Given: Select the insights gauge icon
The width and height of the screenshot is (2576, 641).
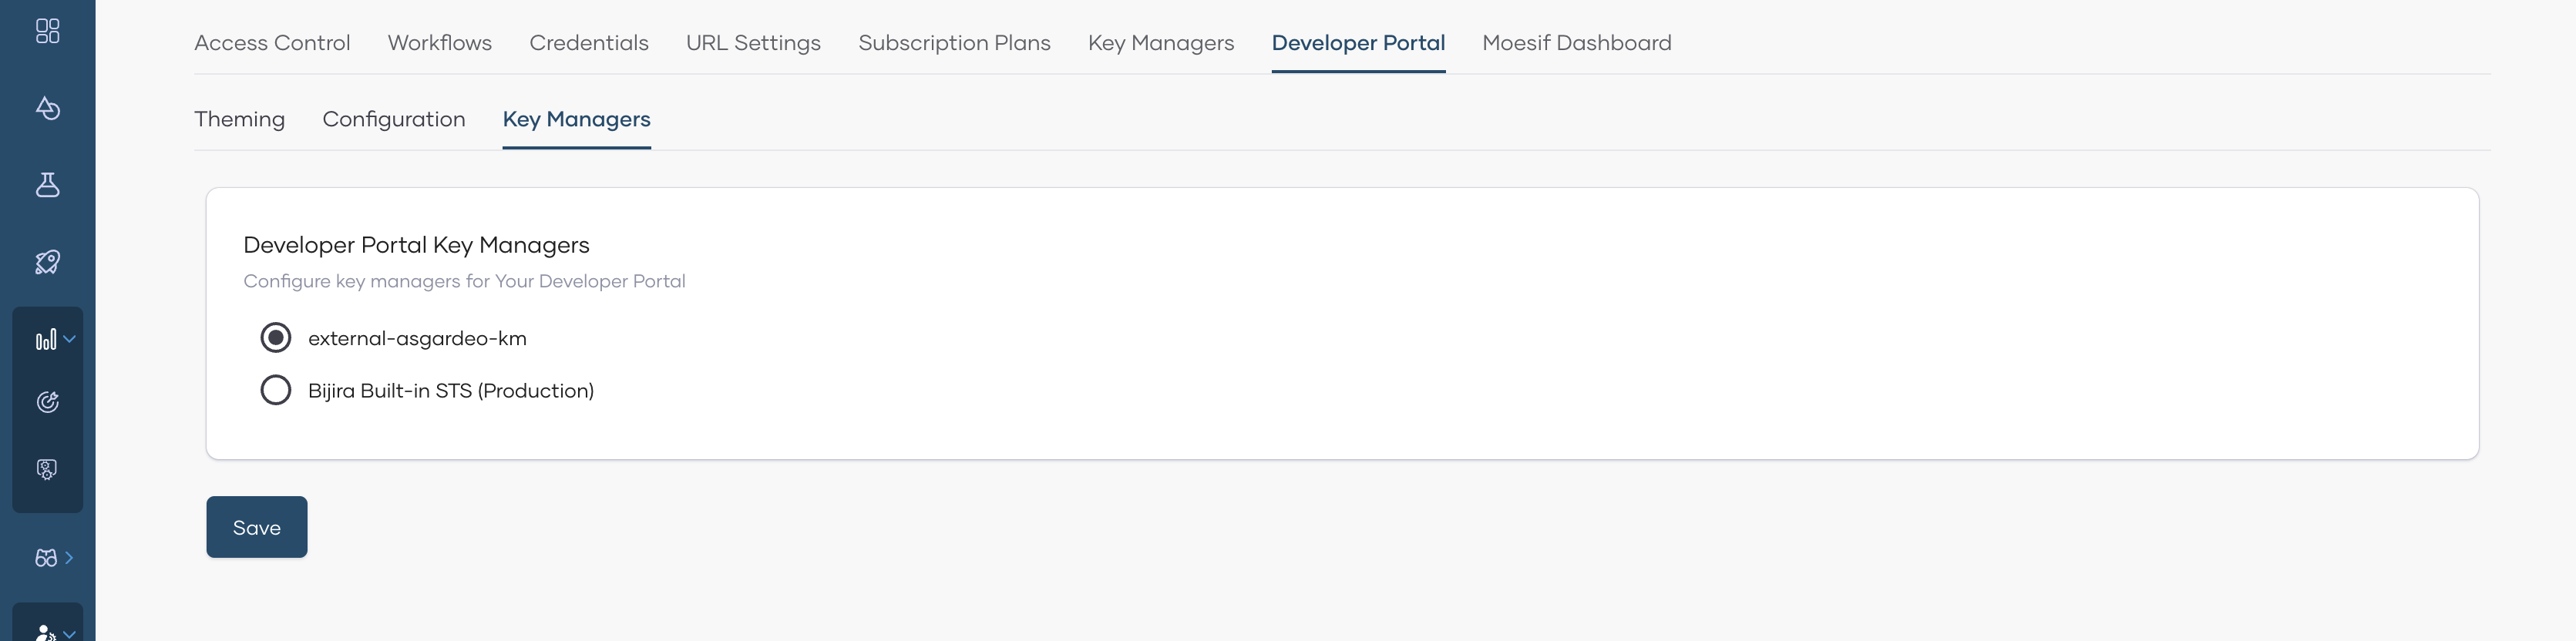Looking at the screenshot, I should [47, 403].
